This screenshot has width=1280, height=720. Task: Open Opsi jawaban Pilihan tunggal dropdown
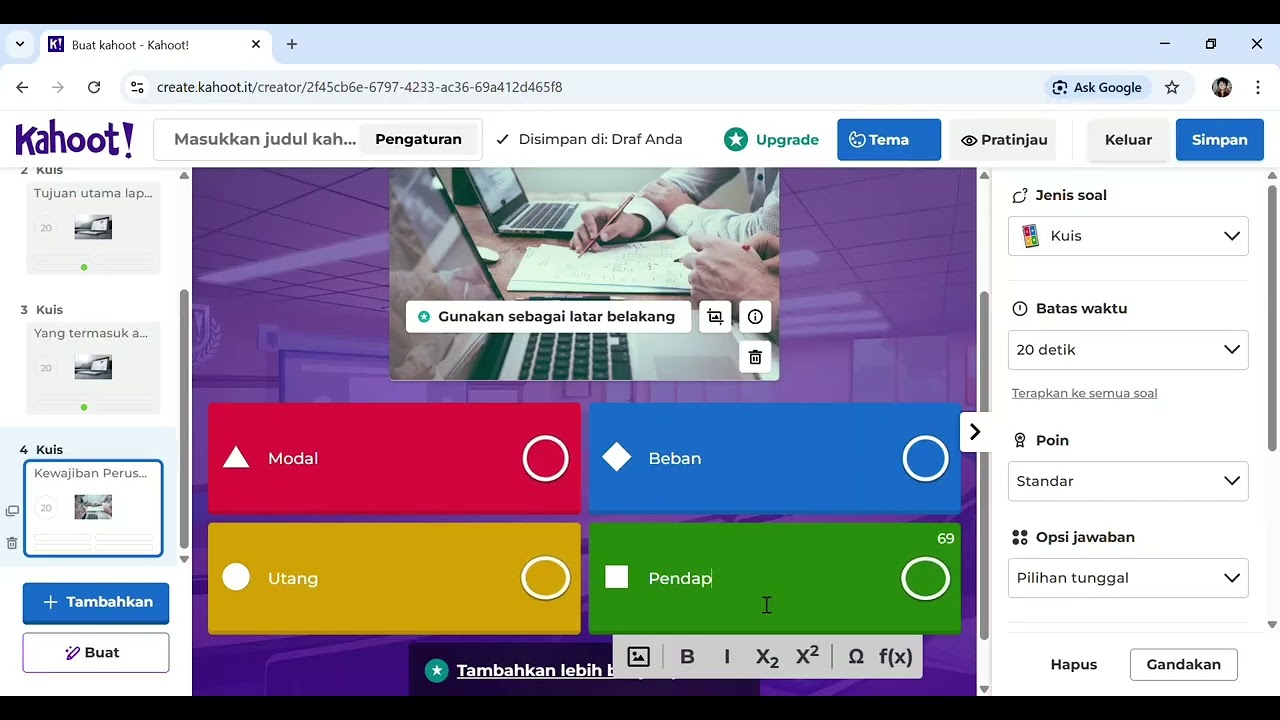[x=1128, y=578]
